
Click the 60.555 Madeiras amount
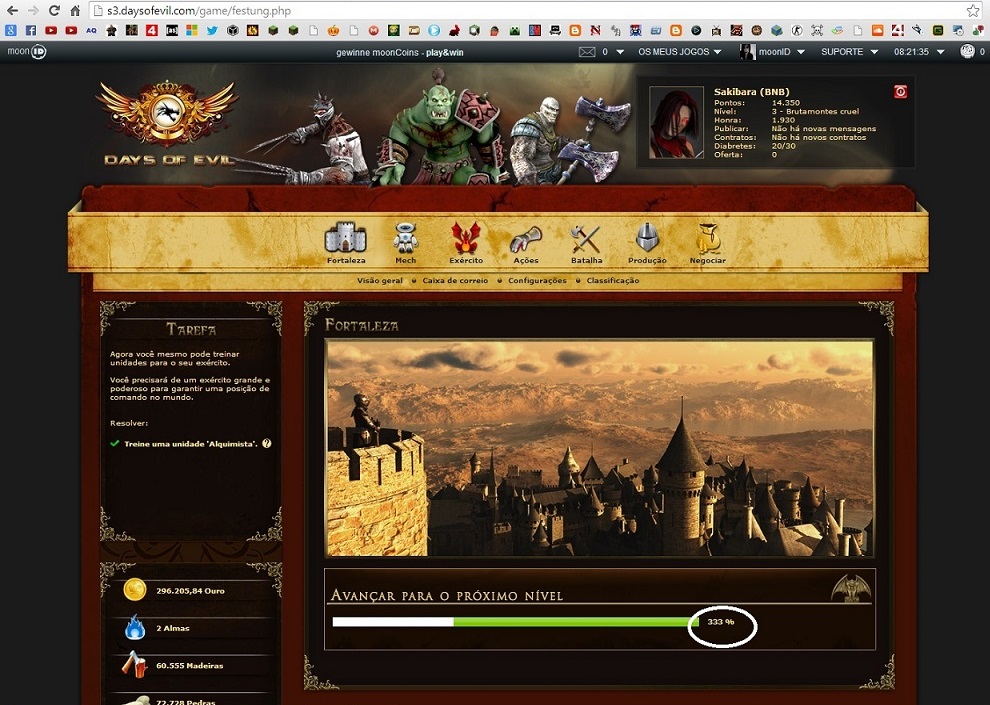(189, 665)
